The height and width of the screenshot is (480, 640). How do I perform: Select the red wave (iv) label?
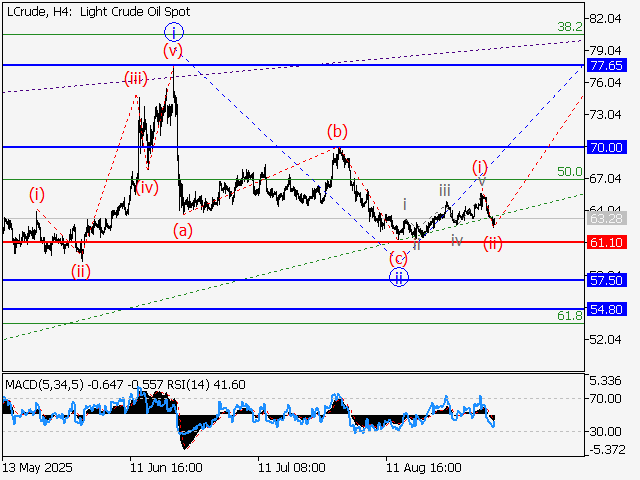pyautogui.click(x=147, y=186)
